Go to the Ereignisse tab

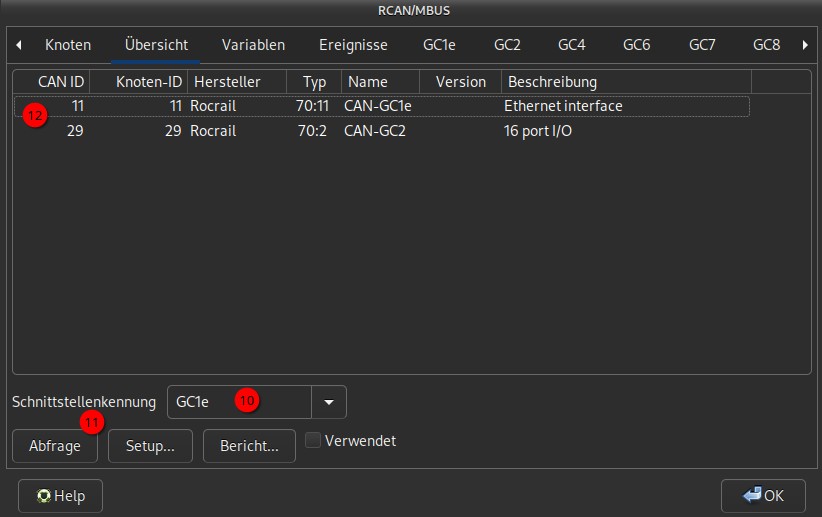point(353,45)
